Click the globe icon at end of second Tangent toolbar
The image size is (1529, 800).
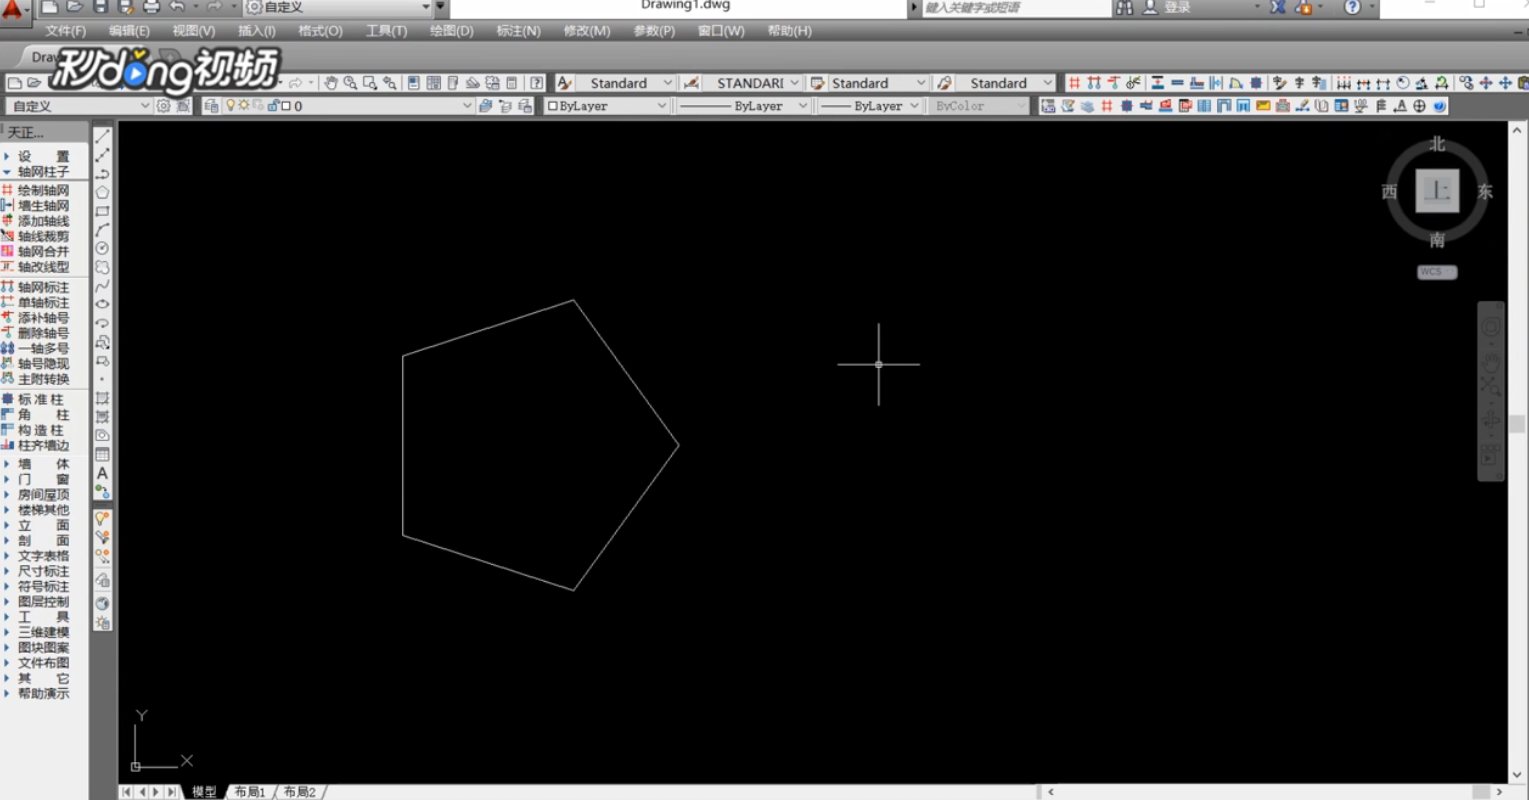(x=1439, y=105)
